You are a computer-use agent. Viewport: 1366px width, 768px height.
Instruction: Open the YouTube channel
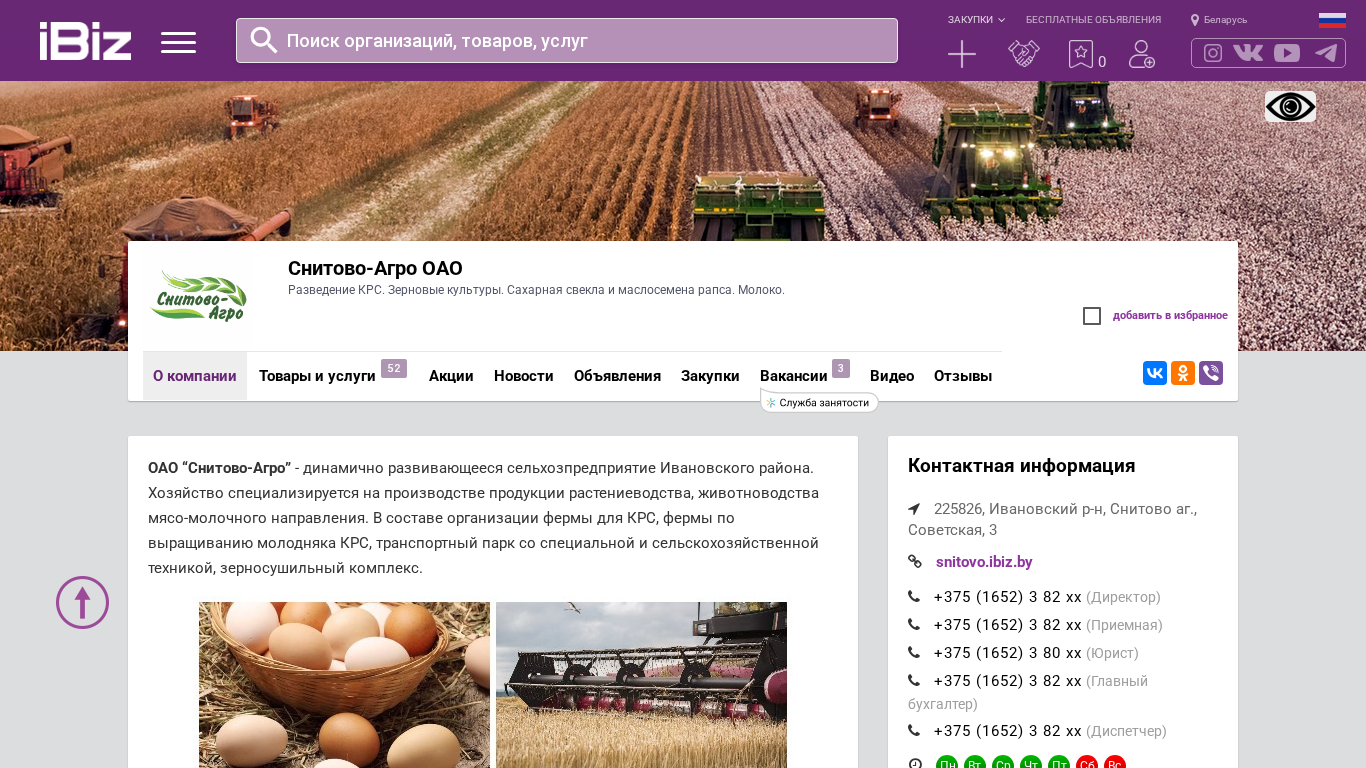click(1287, 53)
